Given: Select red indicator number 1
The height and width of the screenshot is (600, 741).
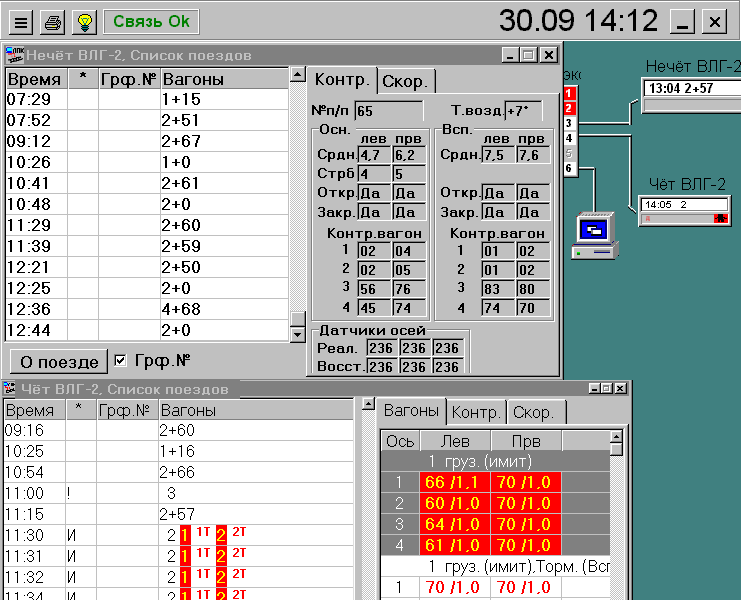Looking at the screenshot, I should pyautogui.click(x=569, y=93).
